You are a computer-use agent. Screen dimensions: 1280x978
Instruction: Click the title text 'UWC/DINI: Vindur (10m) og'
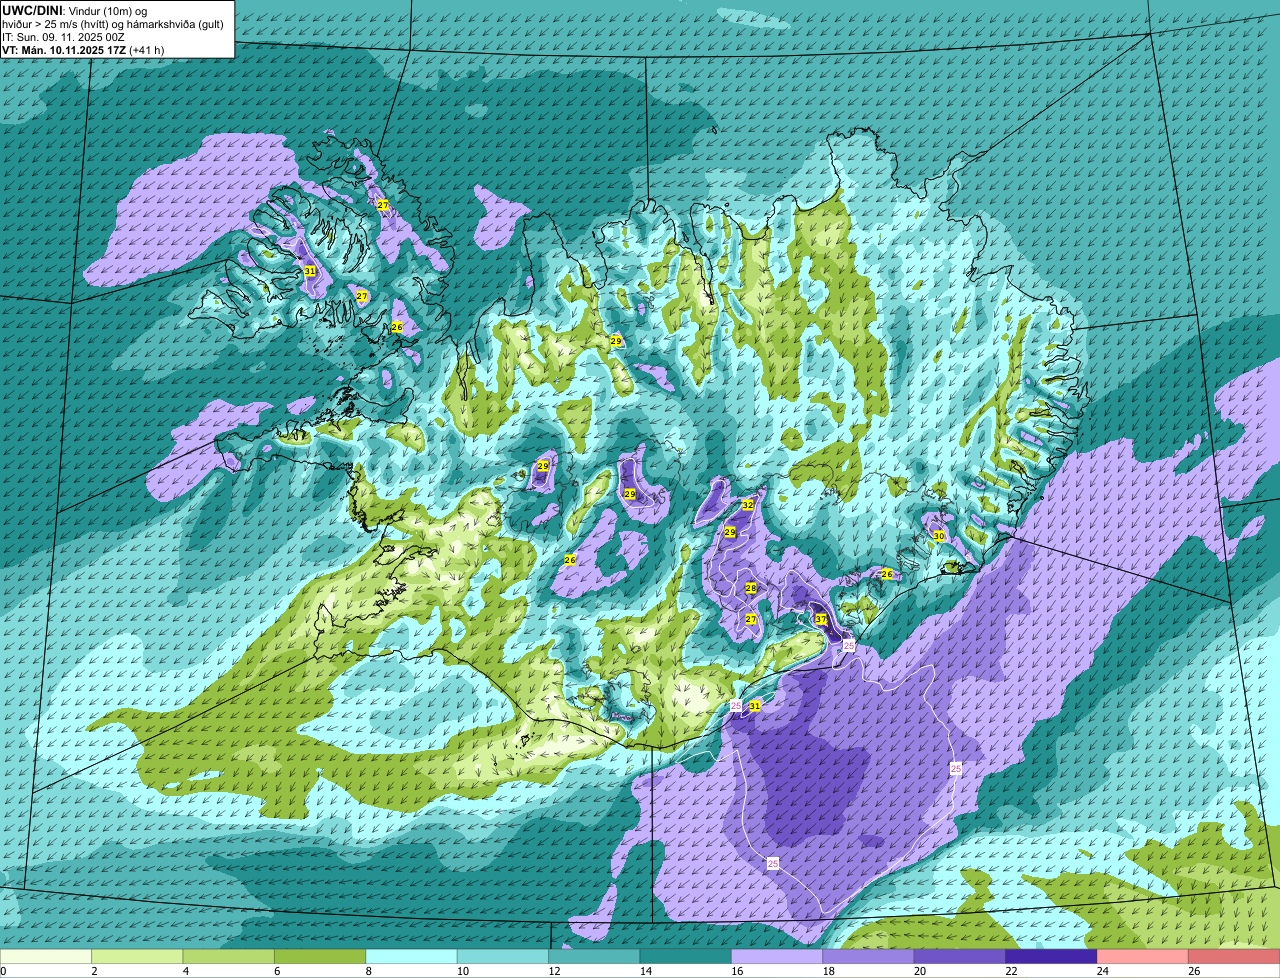click(74, 11)
